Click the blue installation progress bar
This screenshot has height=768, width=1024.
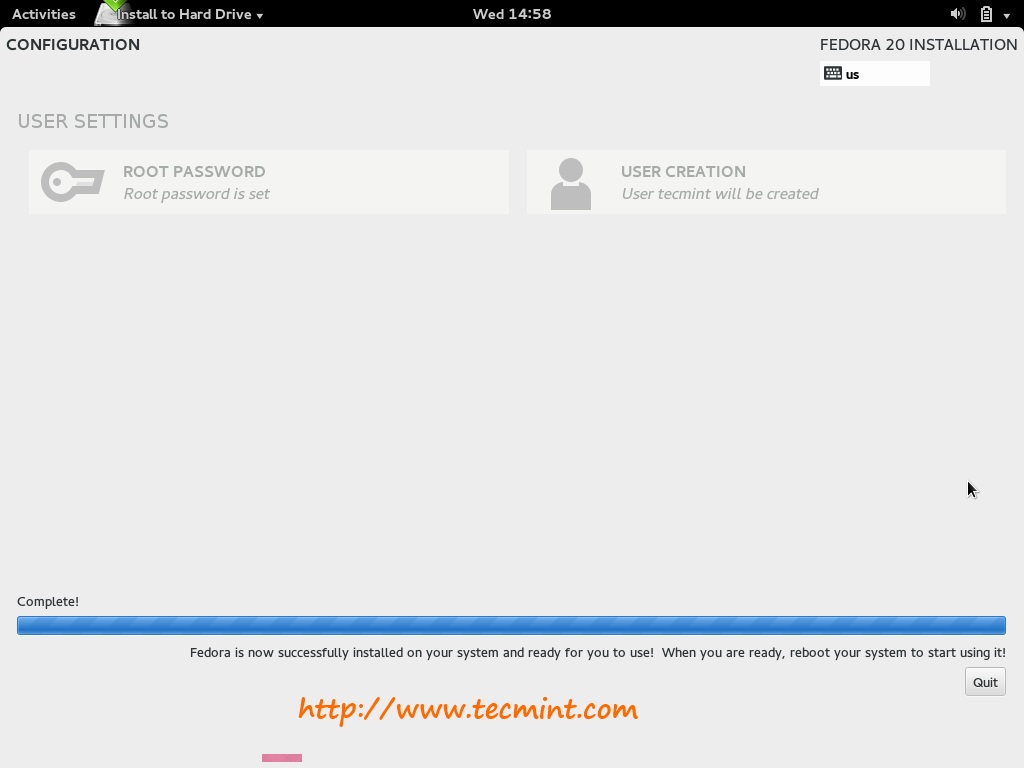tap(511, 625)
